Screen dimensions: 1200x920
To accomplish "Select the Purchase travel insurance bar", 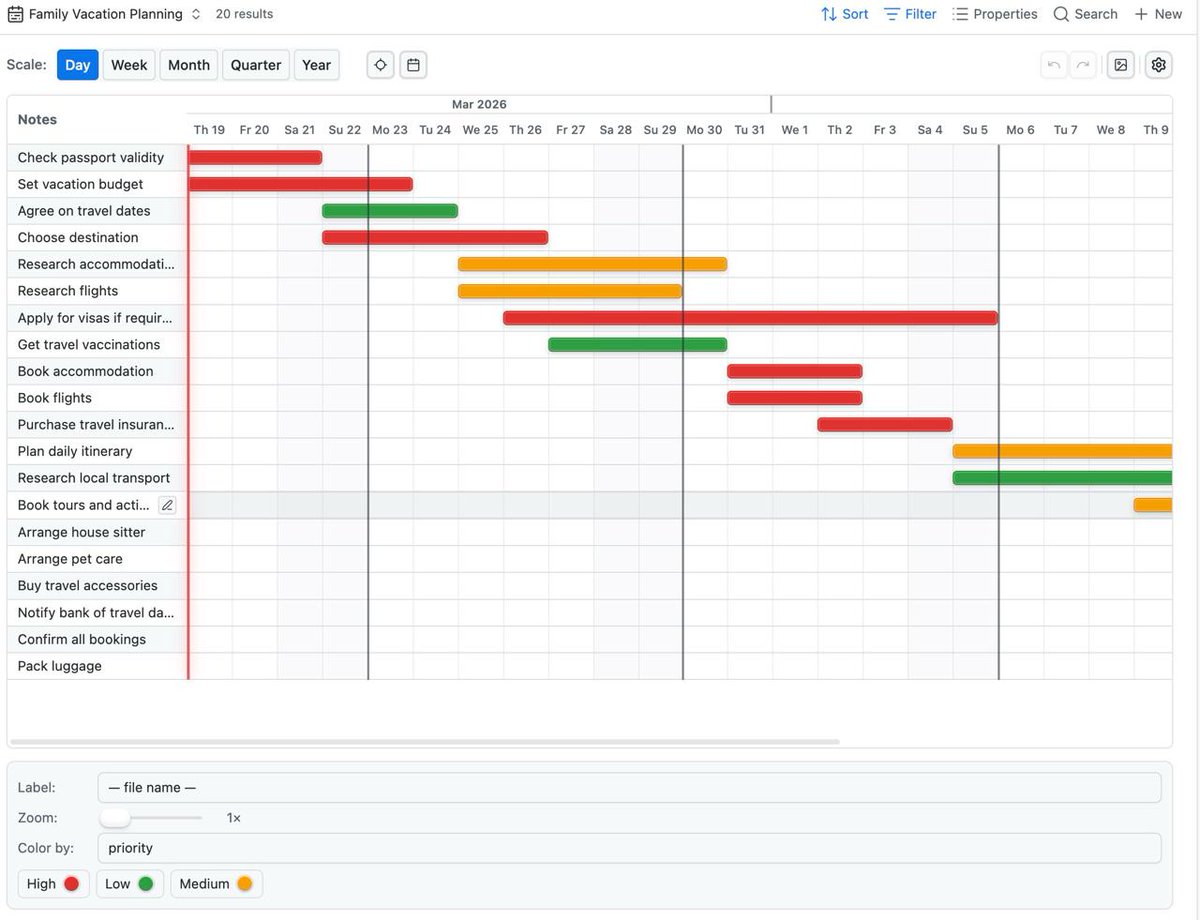I will [x=885, y=425].
